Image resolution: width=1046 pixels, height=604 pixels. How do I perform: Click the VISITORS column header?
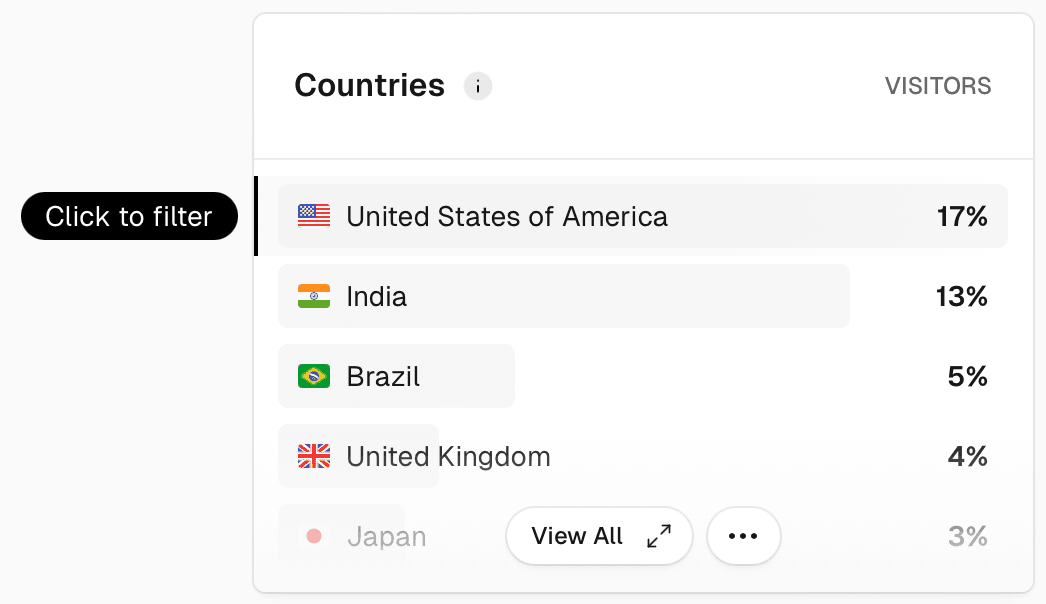click(938, 86)
